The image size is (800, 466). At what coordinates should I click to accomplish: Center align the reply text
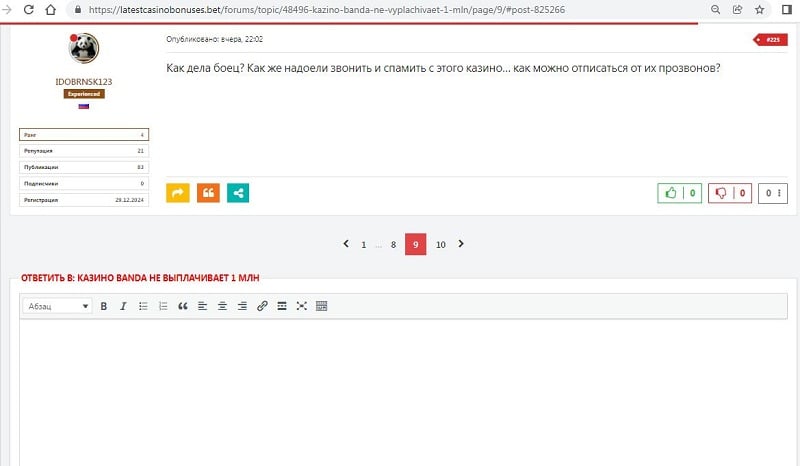(x=222, y=306)
